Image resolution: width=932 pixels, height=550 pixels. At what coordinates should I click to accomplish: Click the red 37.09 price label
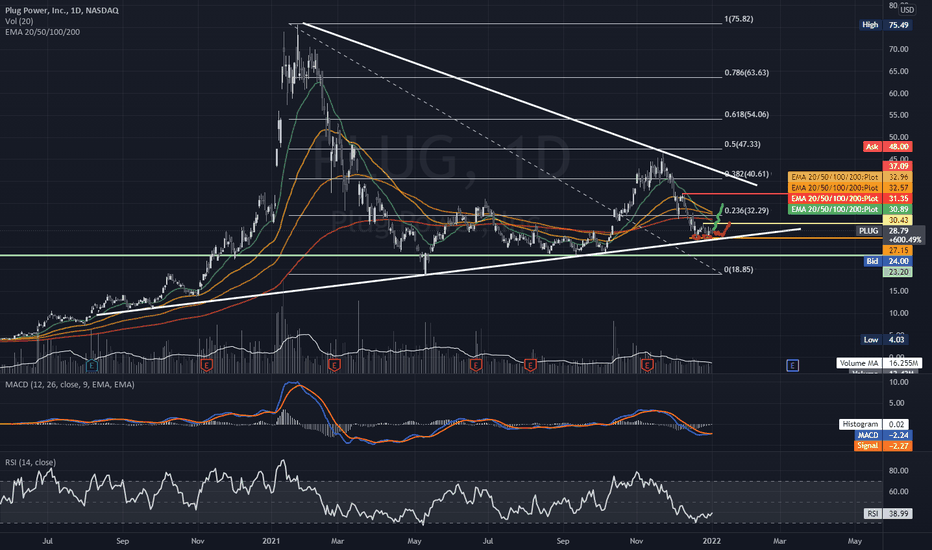click(898, 166)
